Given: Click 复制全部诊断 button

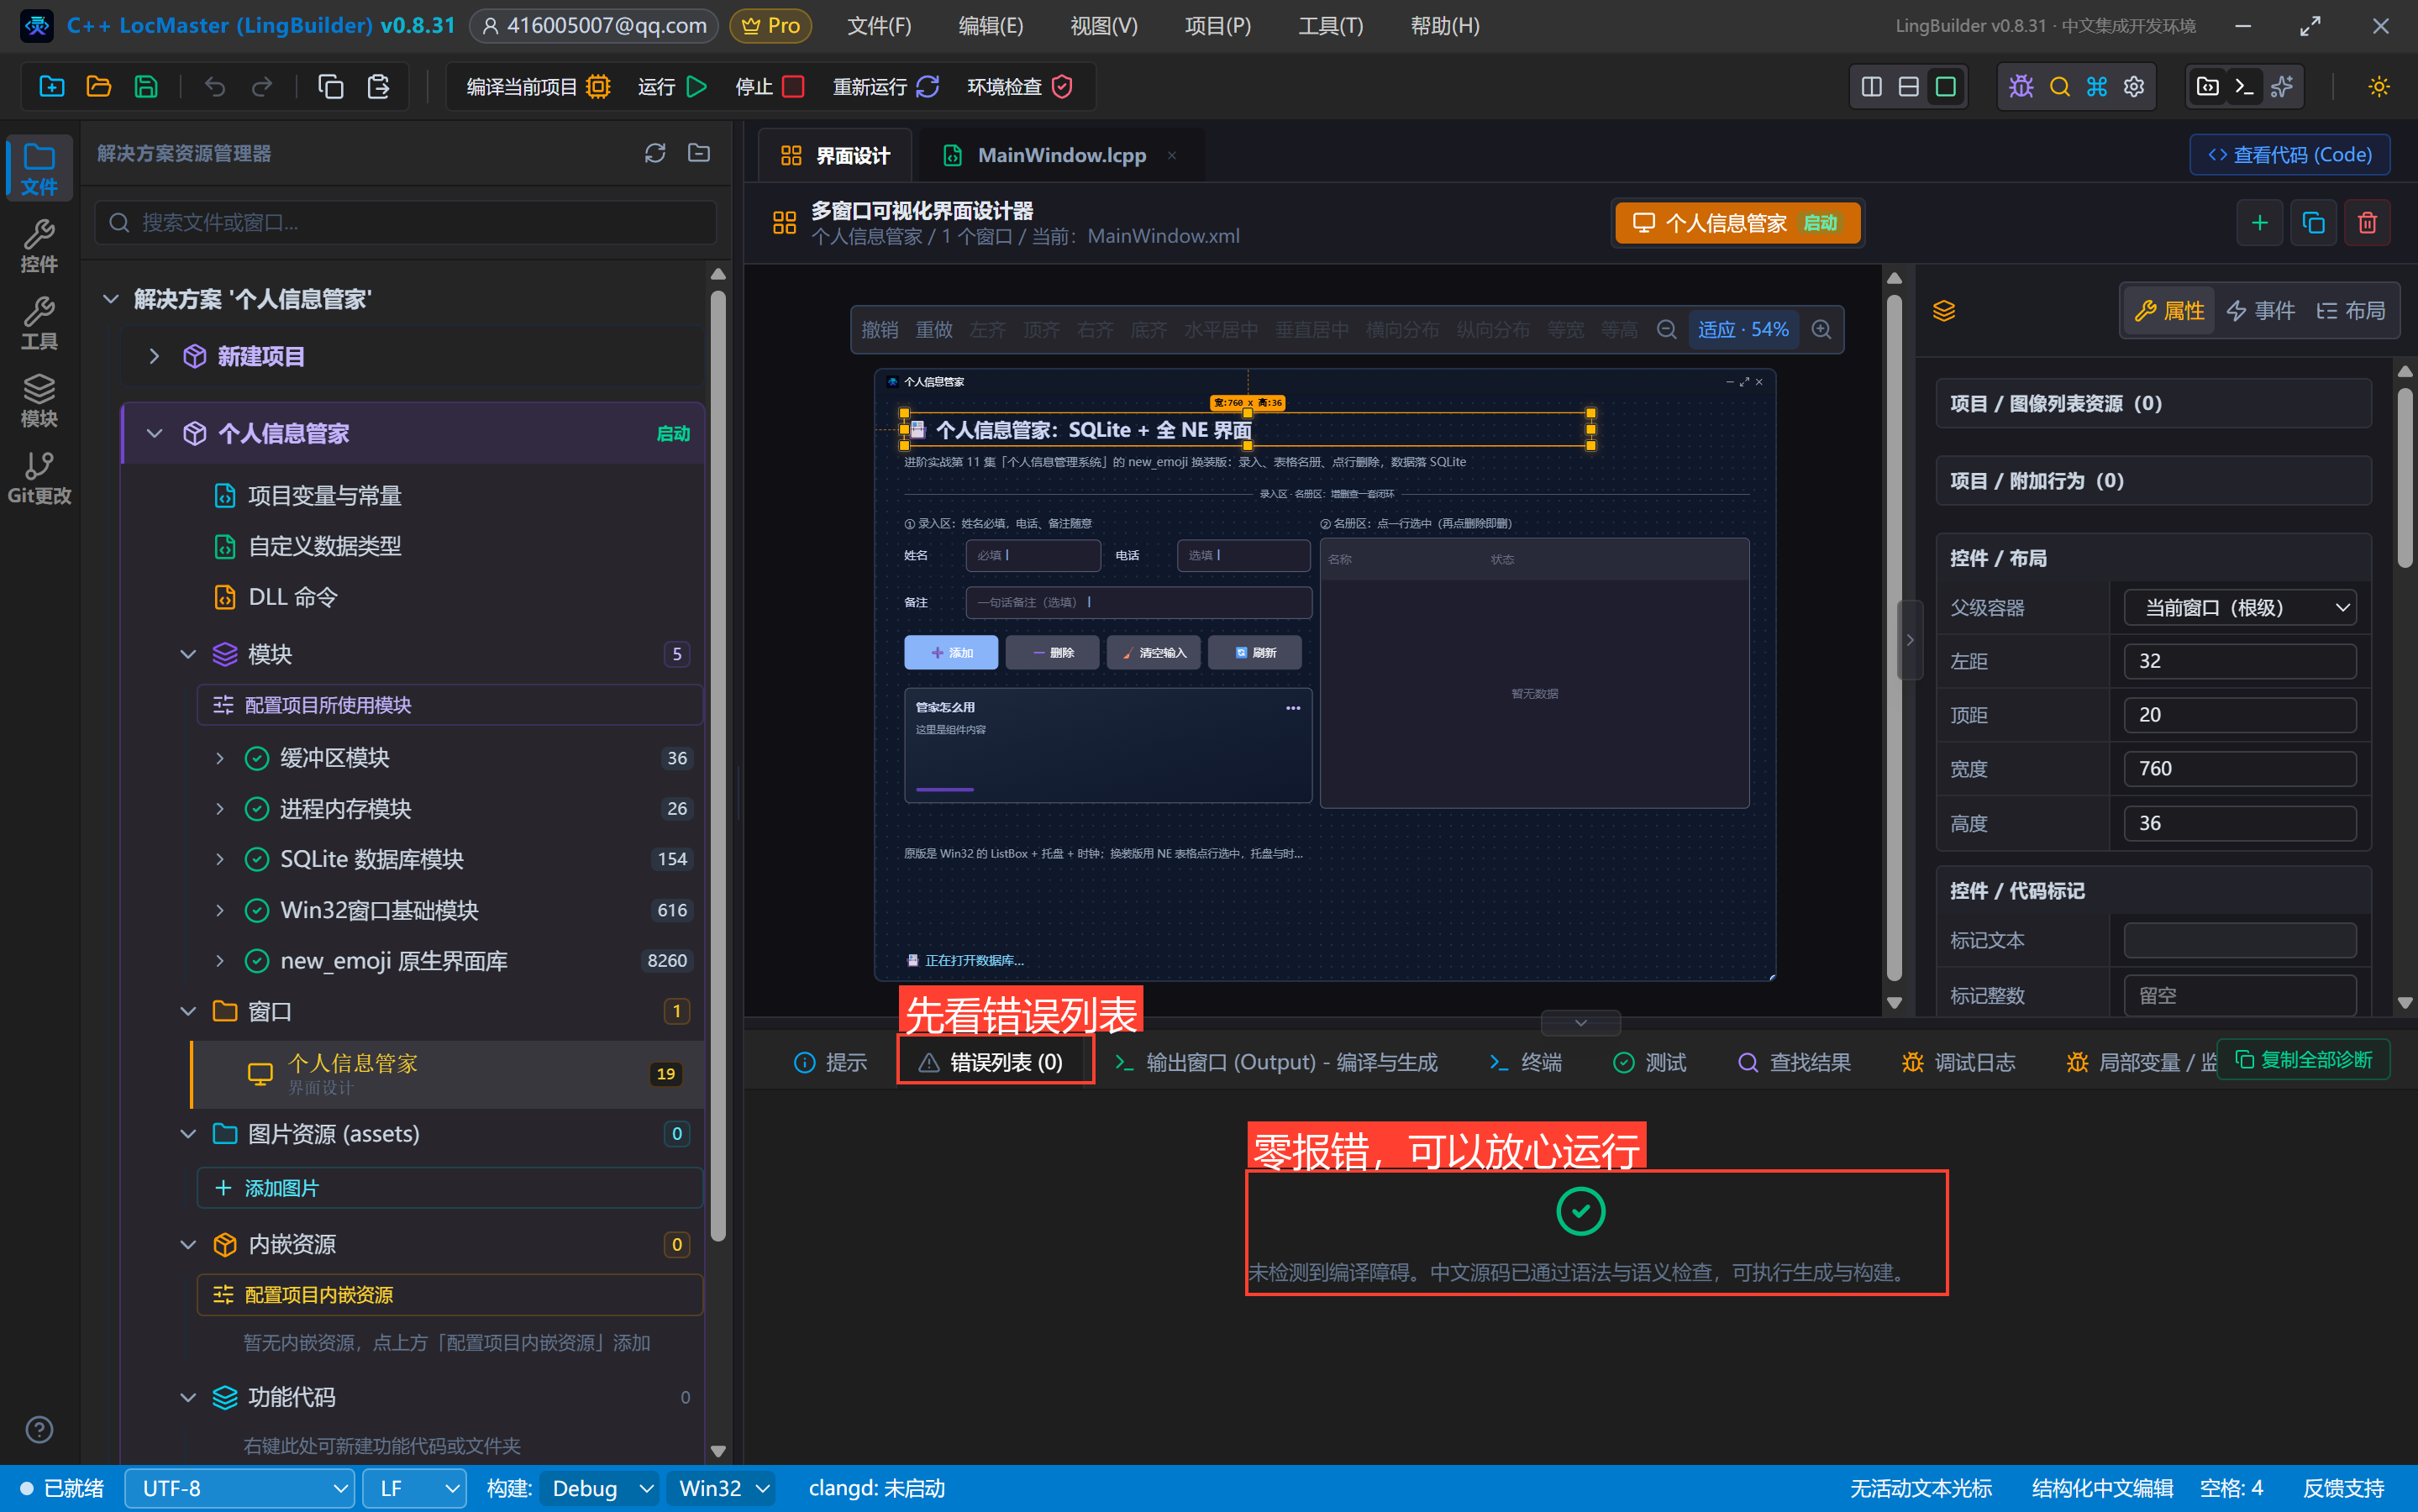Looking at the screenshot, I should click(x=2303, y=1060).
